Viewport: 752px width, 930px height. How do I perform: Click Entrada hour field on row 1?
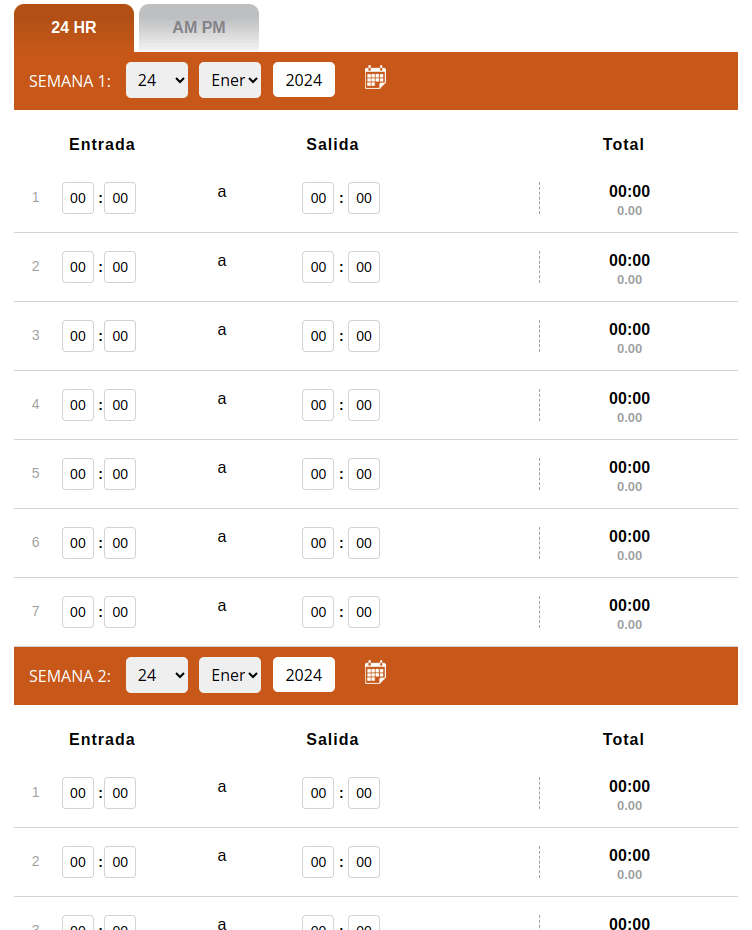[x=77, y=198]
